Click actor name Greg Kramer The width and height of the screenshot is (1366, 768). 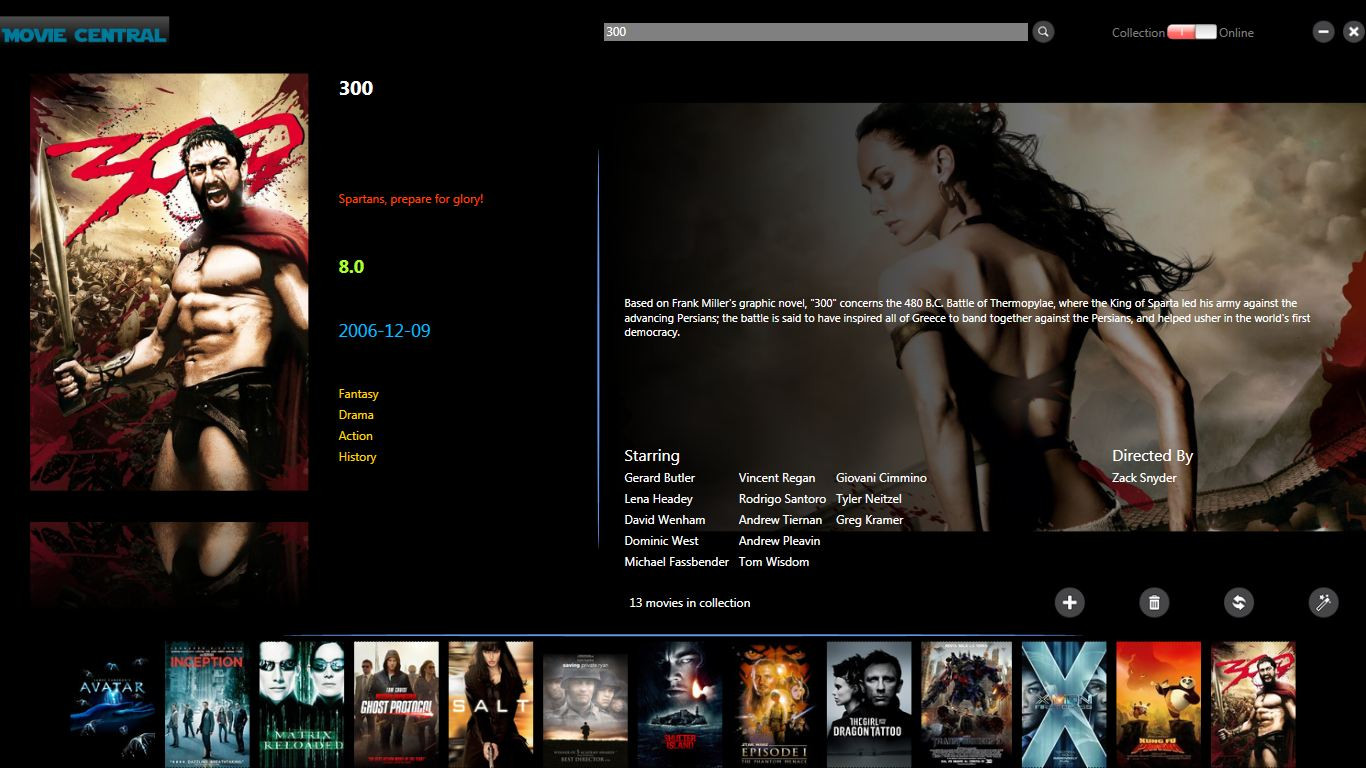tap(869, 520)
